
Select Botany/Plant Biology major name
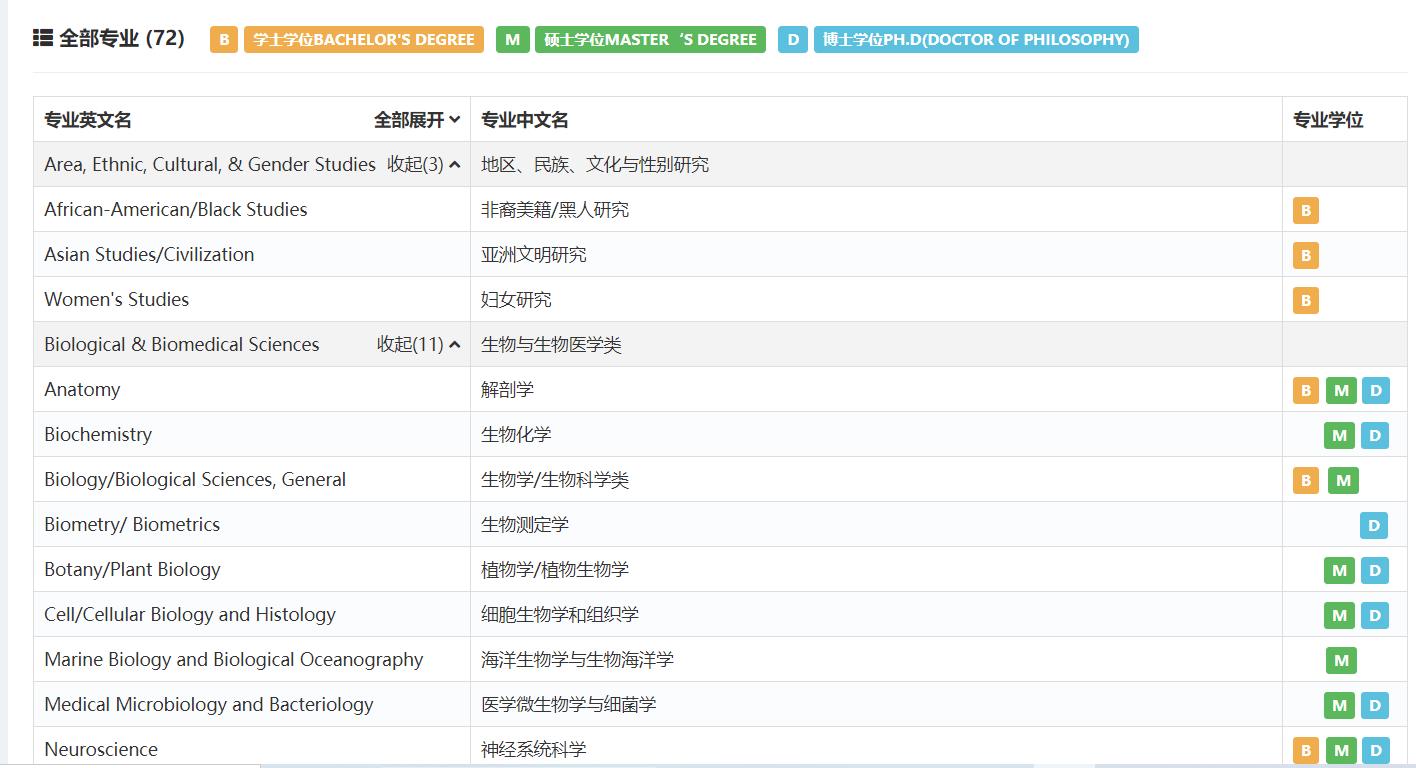(x=132, y=570)
